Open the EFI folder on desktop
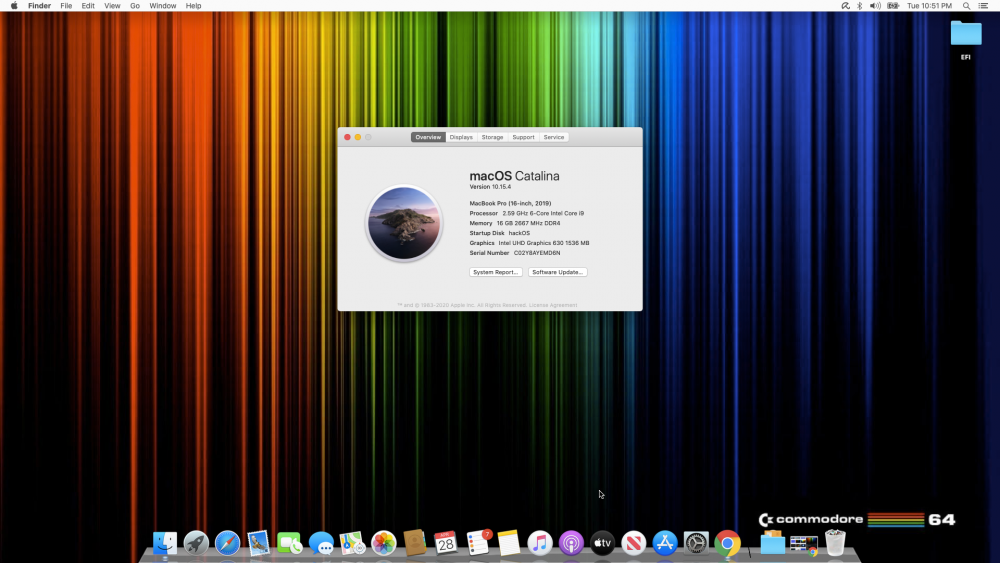1000x563 pixels. [966, 40]
